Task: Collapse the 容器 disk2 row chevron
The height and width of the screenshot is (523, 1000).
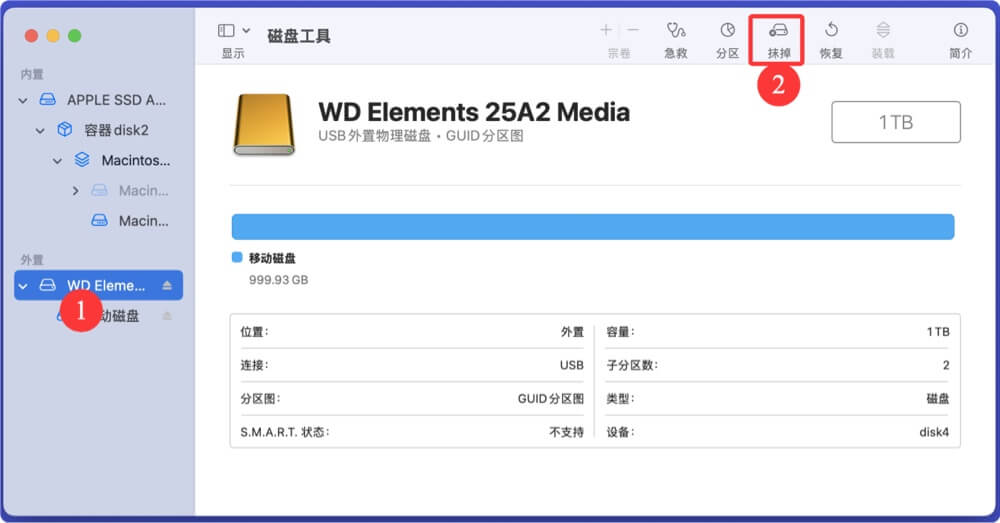Action: coord(40,131)
